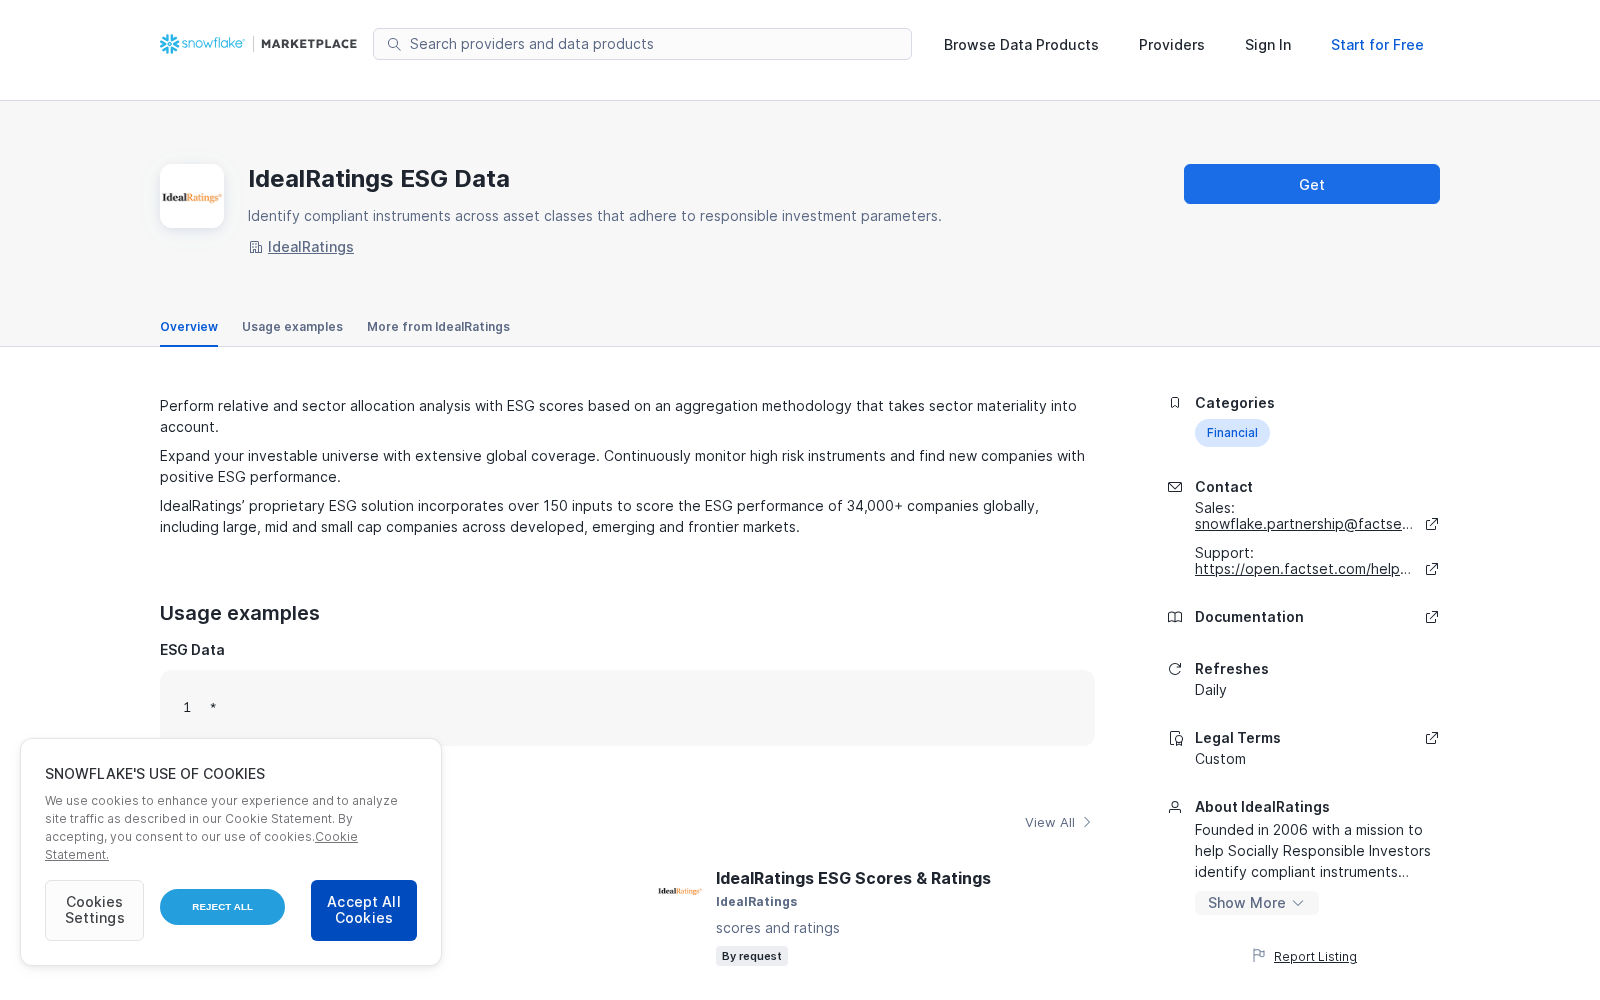Click the About IdealRatings person icon
This screenshot has height=1000, width=1600.
coord(1175,807)
